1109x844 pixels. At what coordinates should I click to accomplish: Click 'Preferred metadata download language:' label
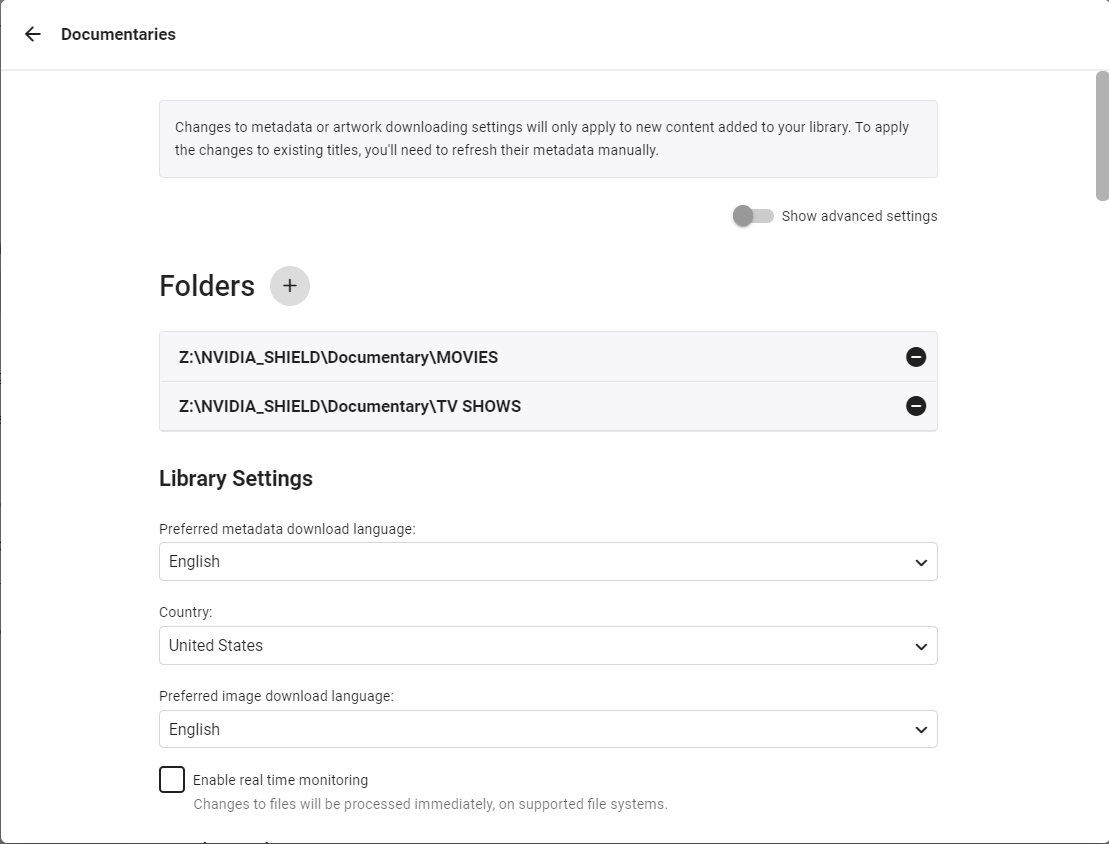tap(287, 529)
